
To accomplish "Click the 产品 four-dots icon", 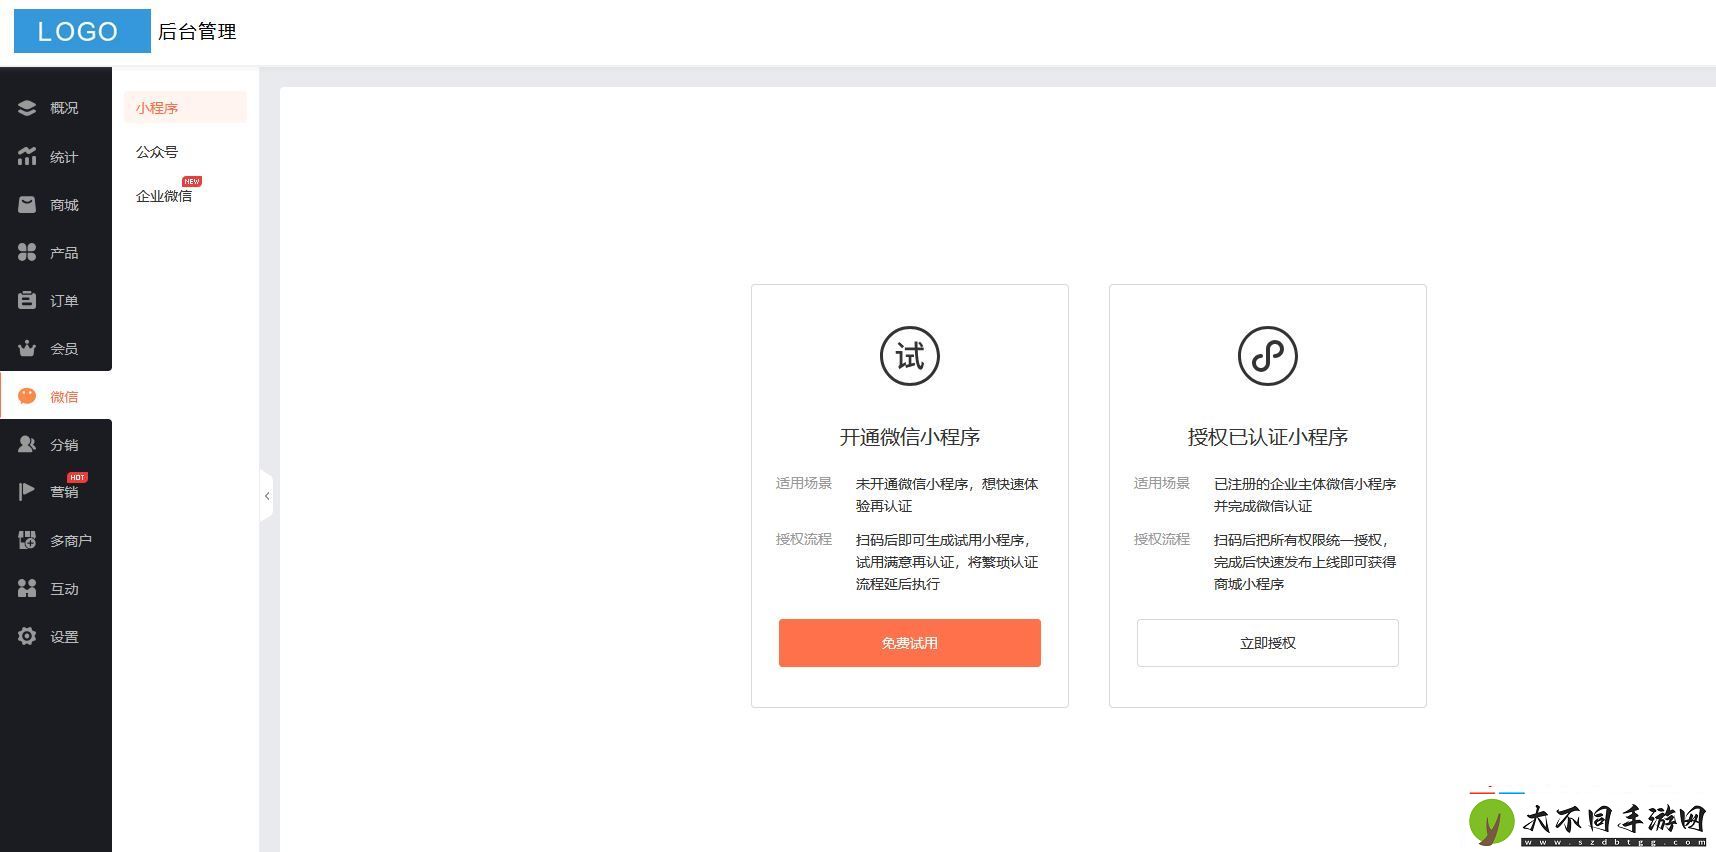I will pos(27,252).
